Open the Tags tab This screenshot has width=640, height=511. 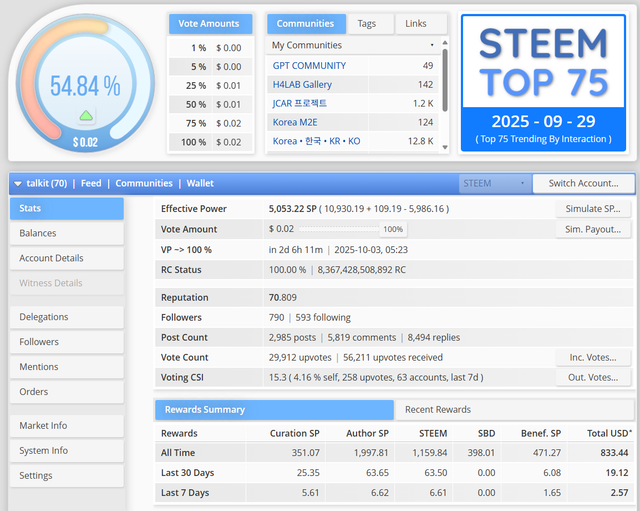click(370, 24)
